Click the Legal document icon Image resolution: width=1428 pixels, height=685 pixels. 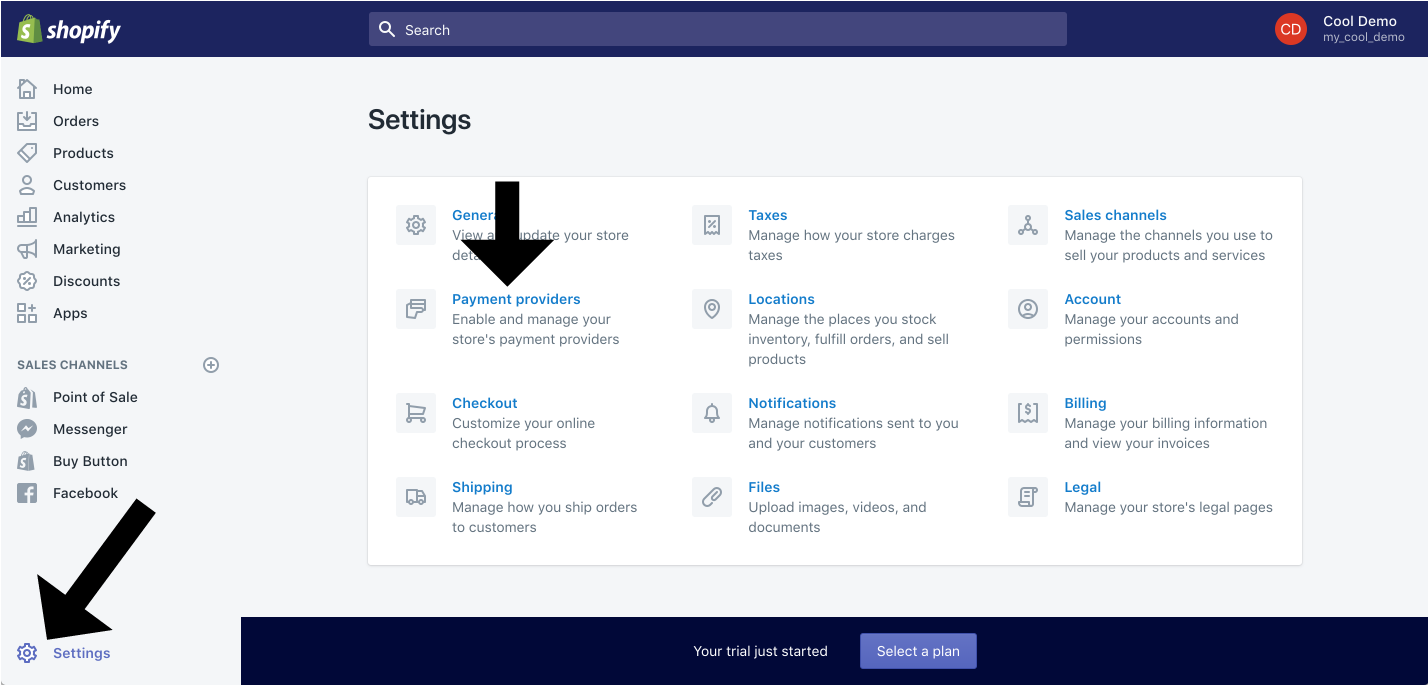point(1028,497)
